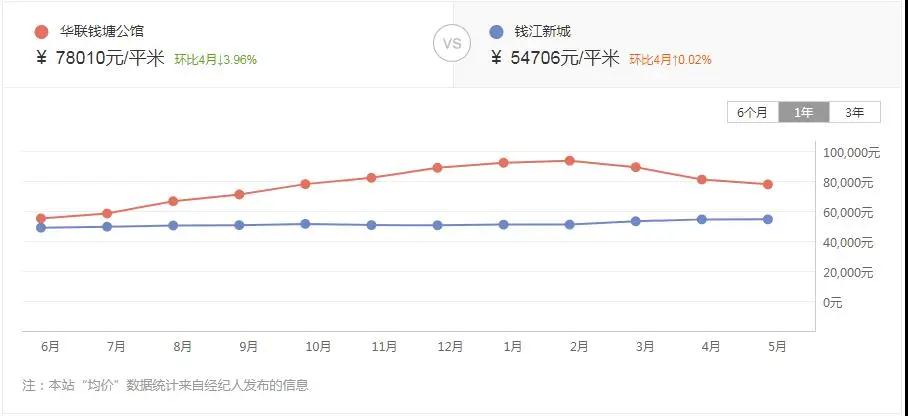
Task: Open the 钱江新城 title link
Action: (x=543, y=32)
